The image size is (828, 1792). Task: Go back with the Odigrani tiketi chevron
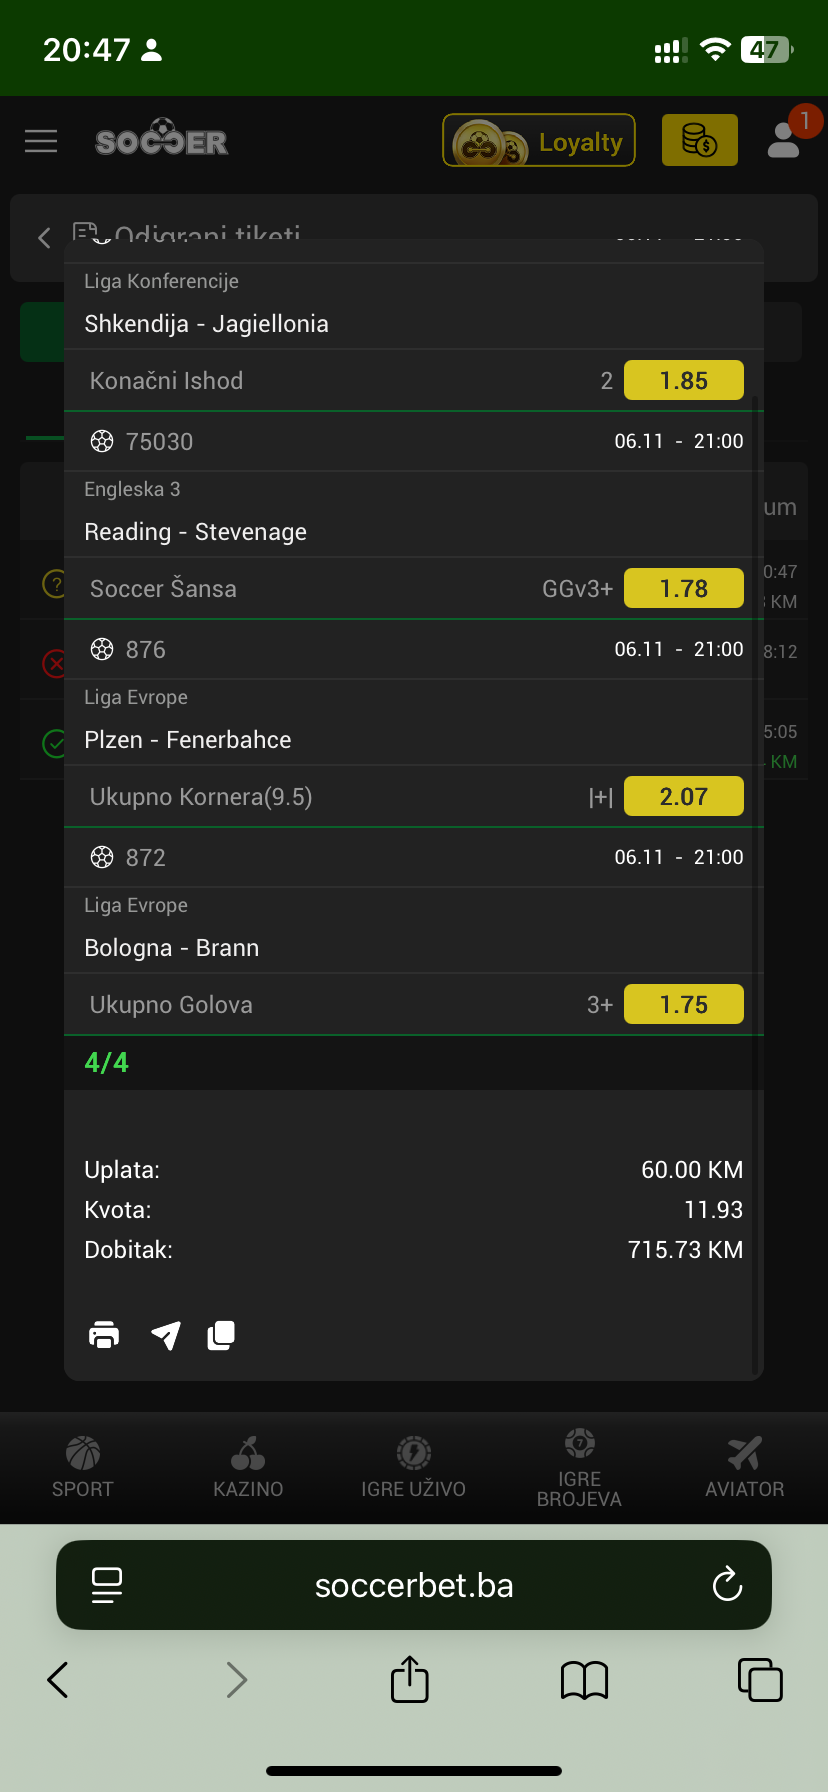[44, 237]
